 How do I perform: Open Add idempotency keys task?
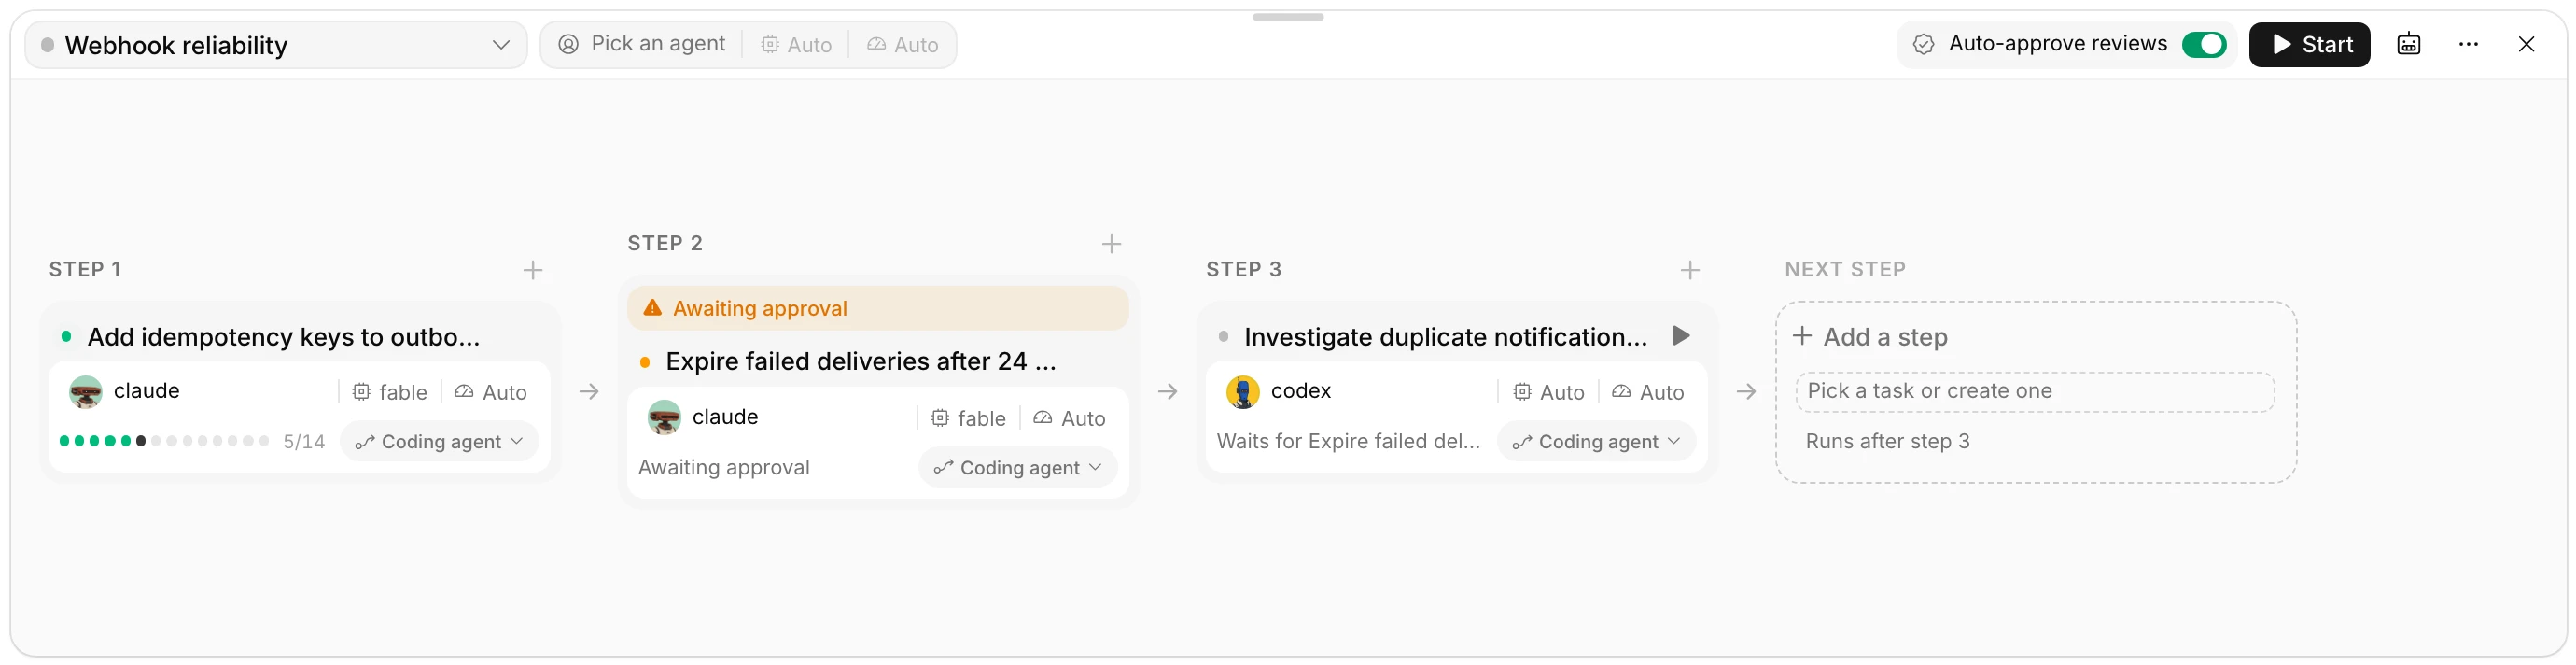coord(283,337)
